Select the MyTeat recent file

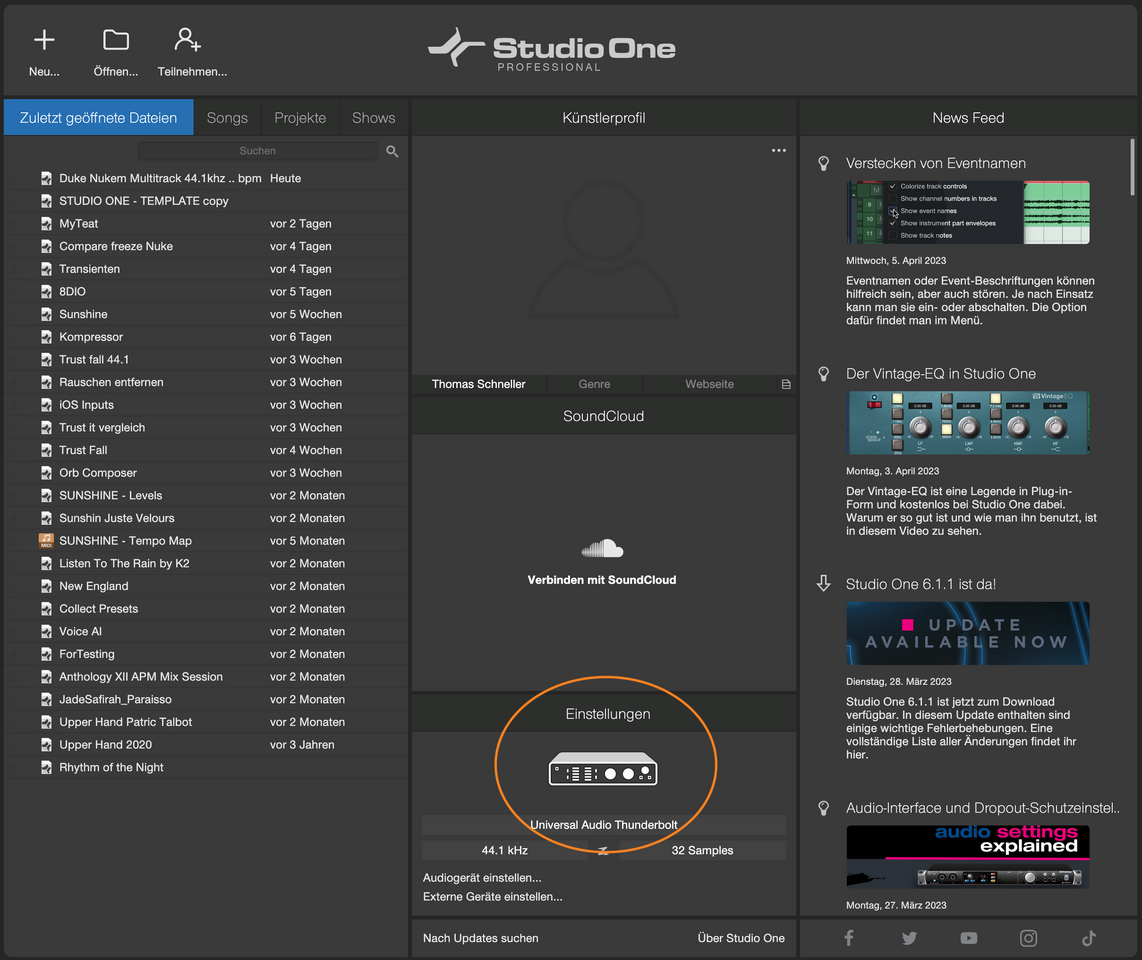pos(205,224)
